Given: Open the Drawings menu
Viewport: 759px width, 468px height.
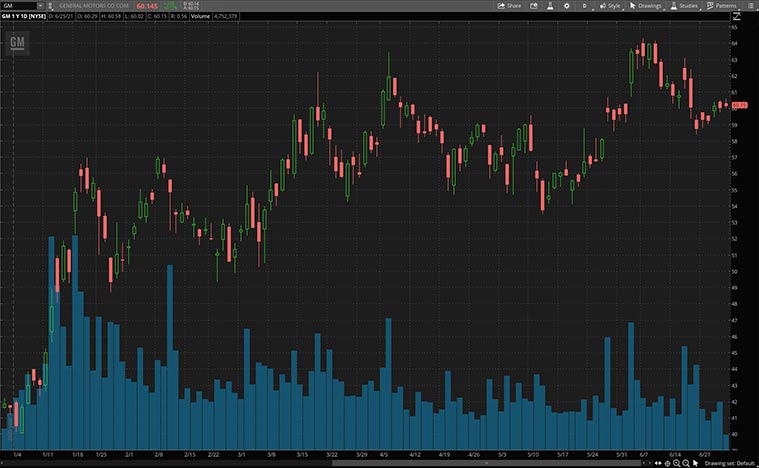Looking at the screenshot, I should point(646,5).
